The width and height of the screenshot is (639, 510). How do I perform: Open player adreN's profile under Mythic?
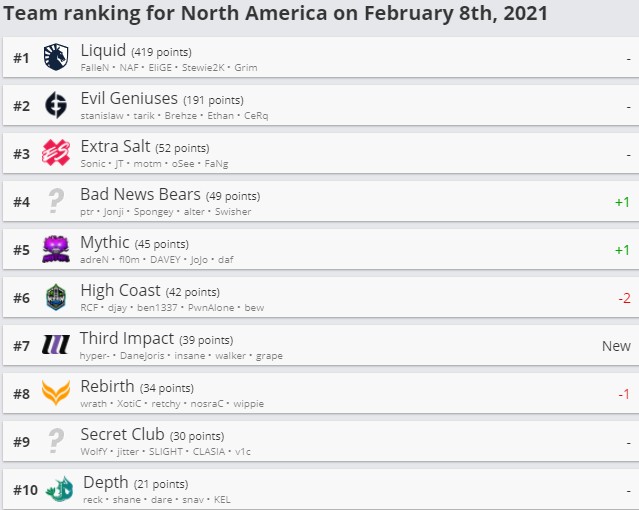click(95, 259)
